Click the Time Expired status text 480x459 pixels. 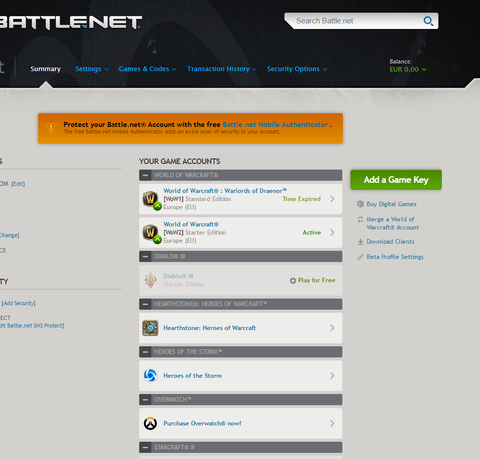[x=301, y=199]
